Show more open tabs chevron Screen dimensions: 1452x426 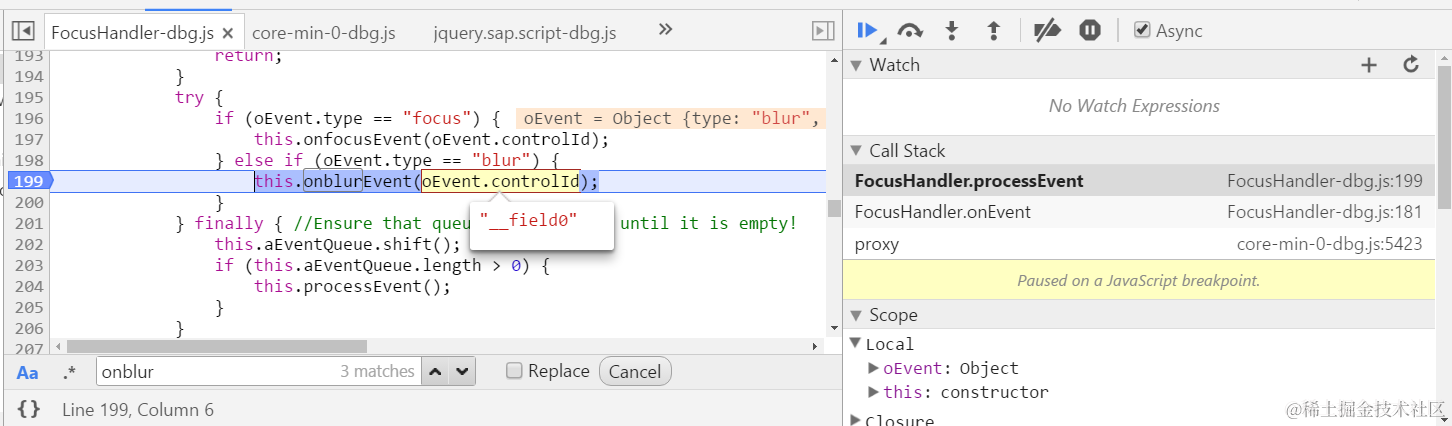click(666, 31)
